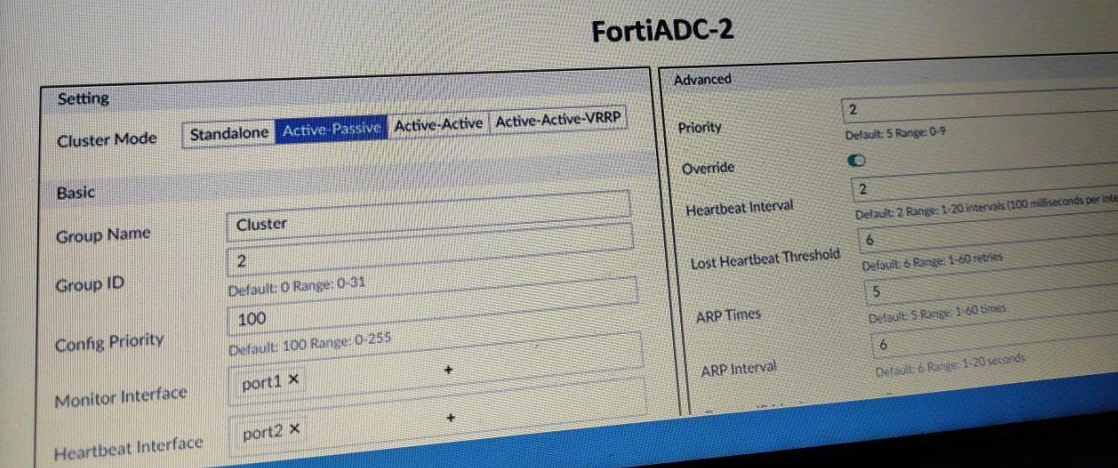Click the Setting section header
This screenshot has width=1118, height=468.
click(x=83, y=99)
